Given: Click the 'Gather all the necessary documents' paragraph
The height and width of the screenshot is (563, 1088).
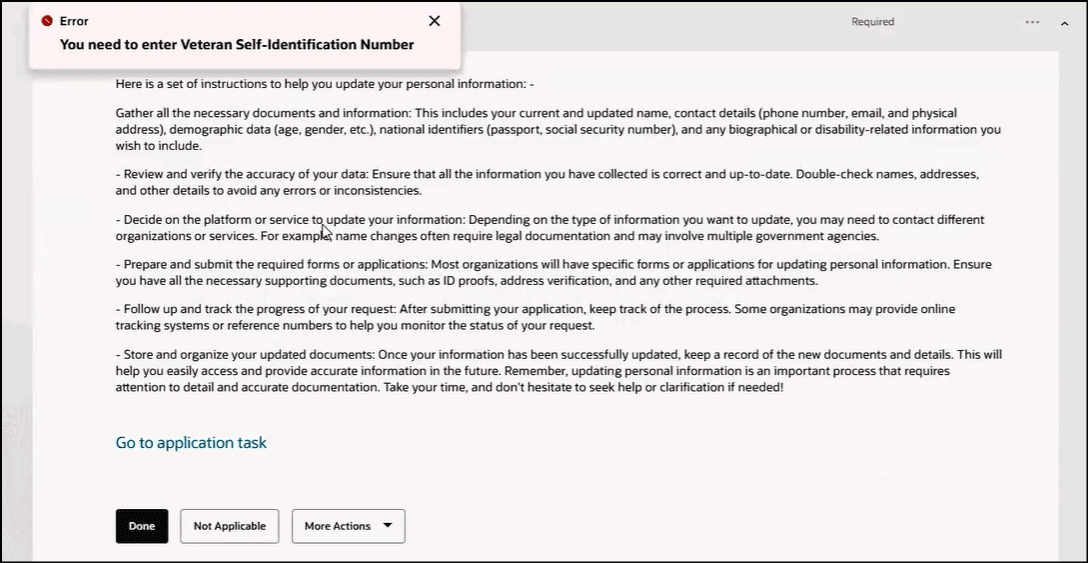Looking at the screenshot, I should (x=558, y=129).
